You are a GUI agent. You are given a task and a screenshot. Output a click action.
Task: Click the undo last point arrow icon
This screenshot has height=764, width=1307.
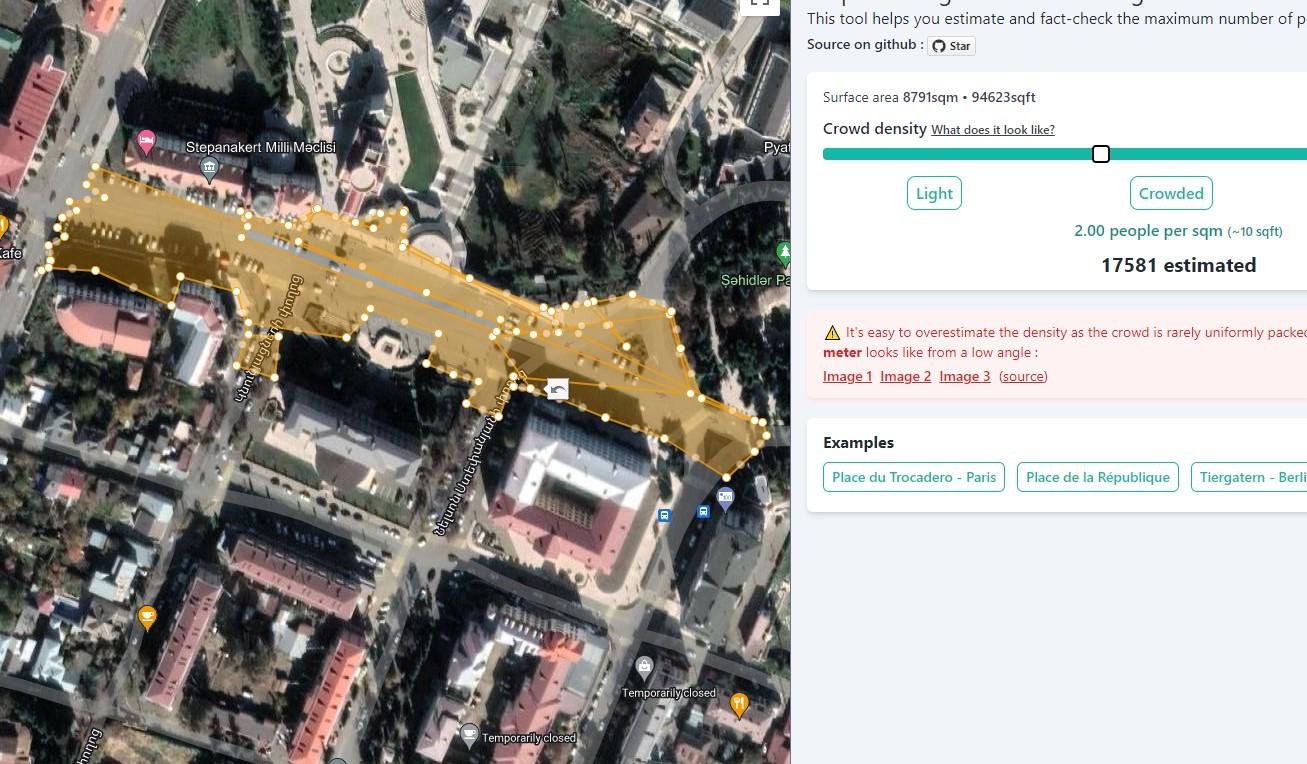[x=558, y=388]
